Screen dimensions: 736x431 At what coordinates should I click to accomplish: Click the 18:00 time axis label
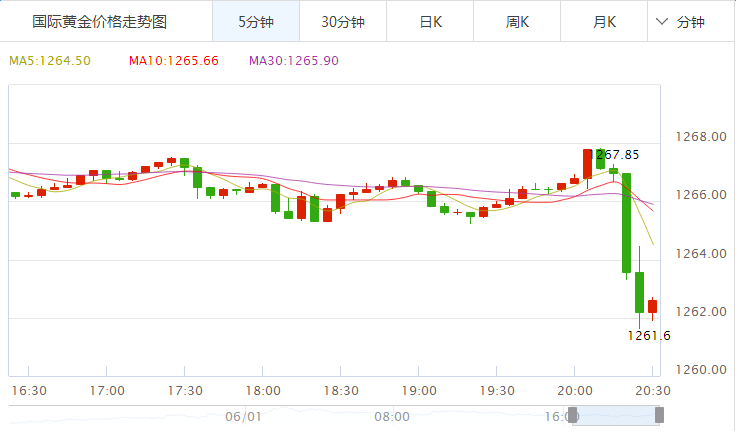tap(263, 391)
